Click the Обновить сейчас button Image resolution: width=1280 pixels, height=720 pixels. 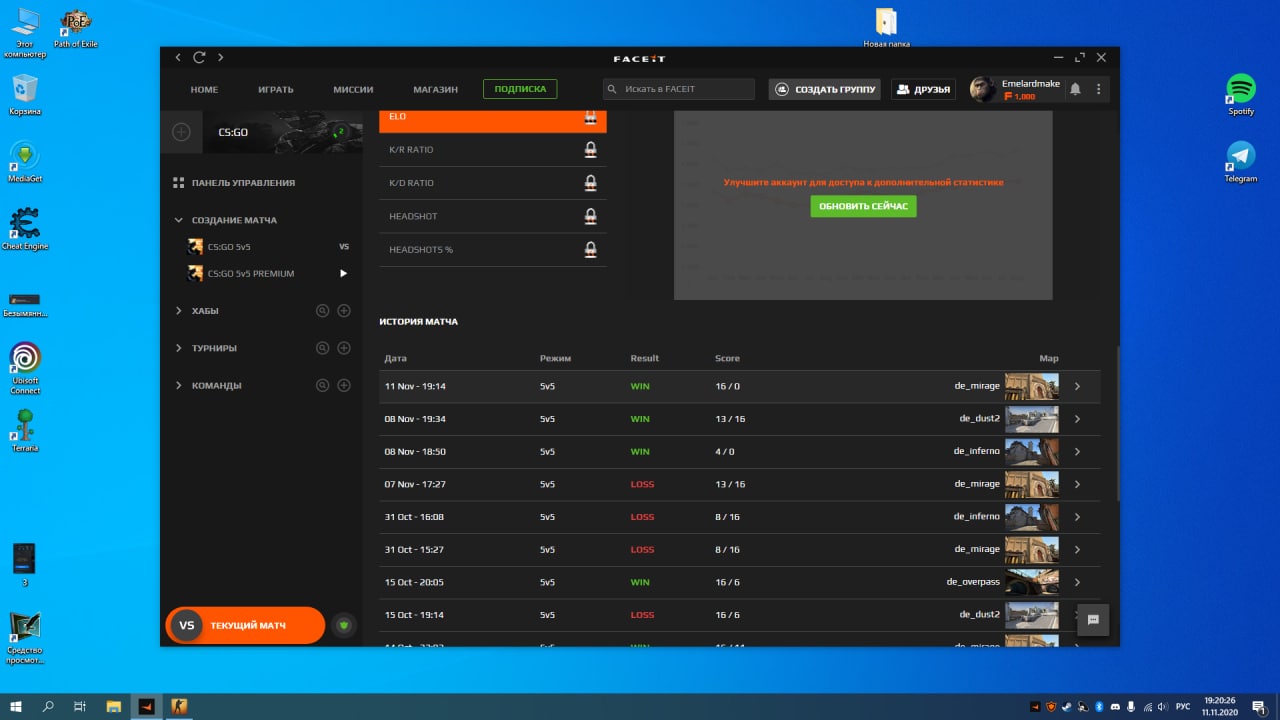(x=863, y=206)
